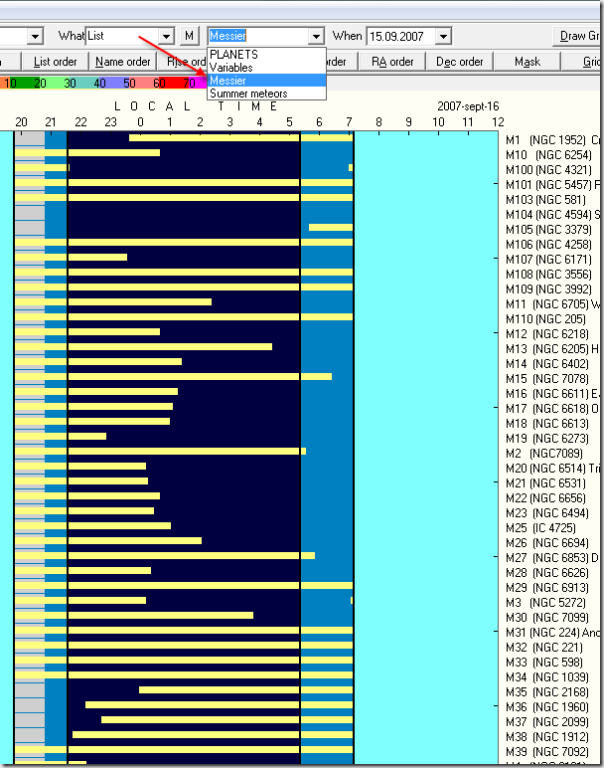Click the M button beside the What dropdown
This screenshot has height=768, width=604.
point(190,36)
